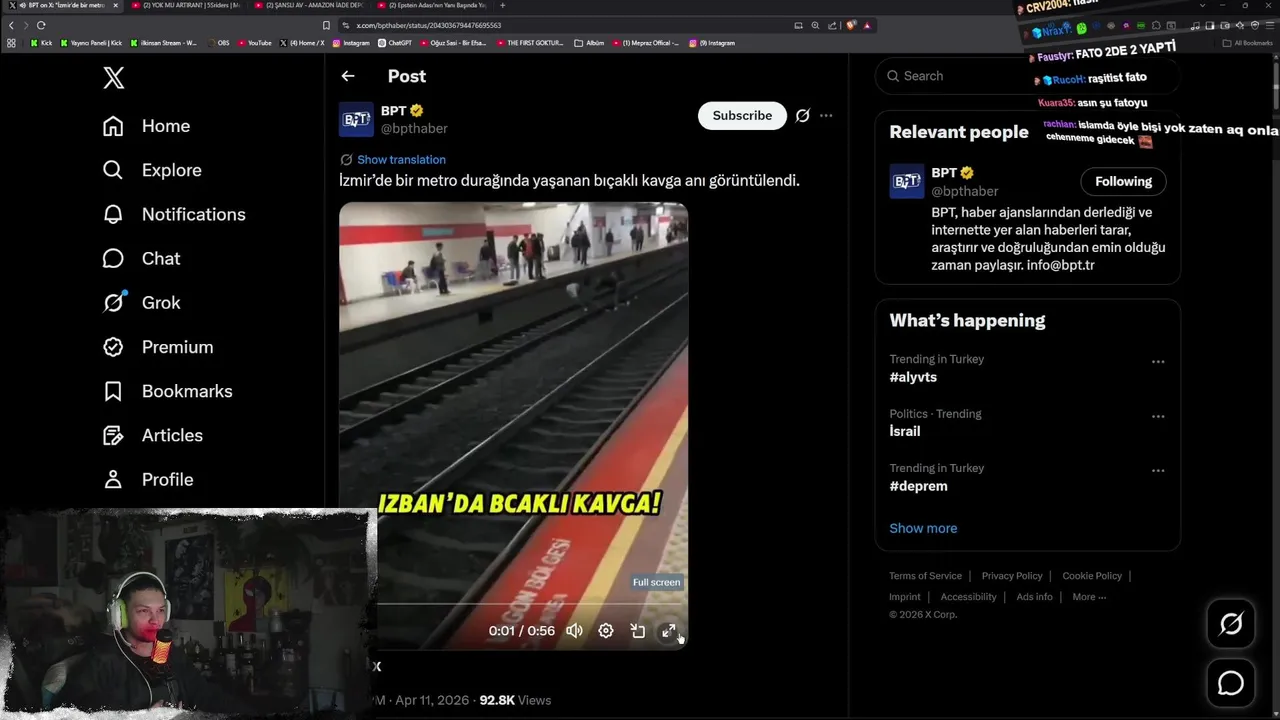Open BPT profile avatar in post
The width and height of the screenshot is (1280, 720).
tap(356, 119)
